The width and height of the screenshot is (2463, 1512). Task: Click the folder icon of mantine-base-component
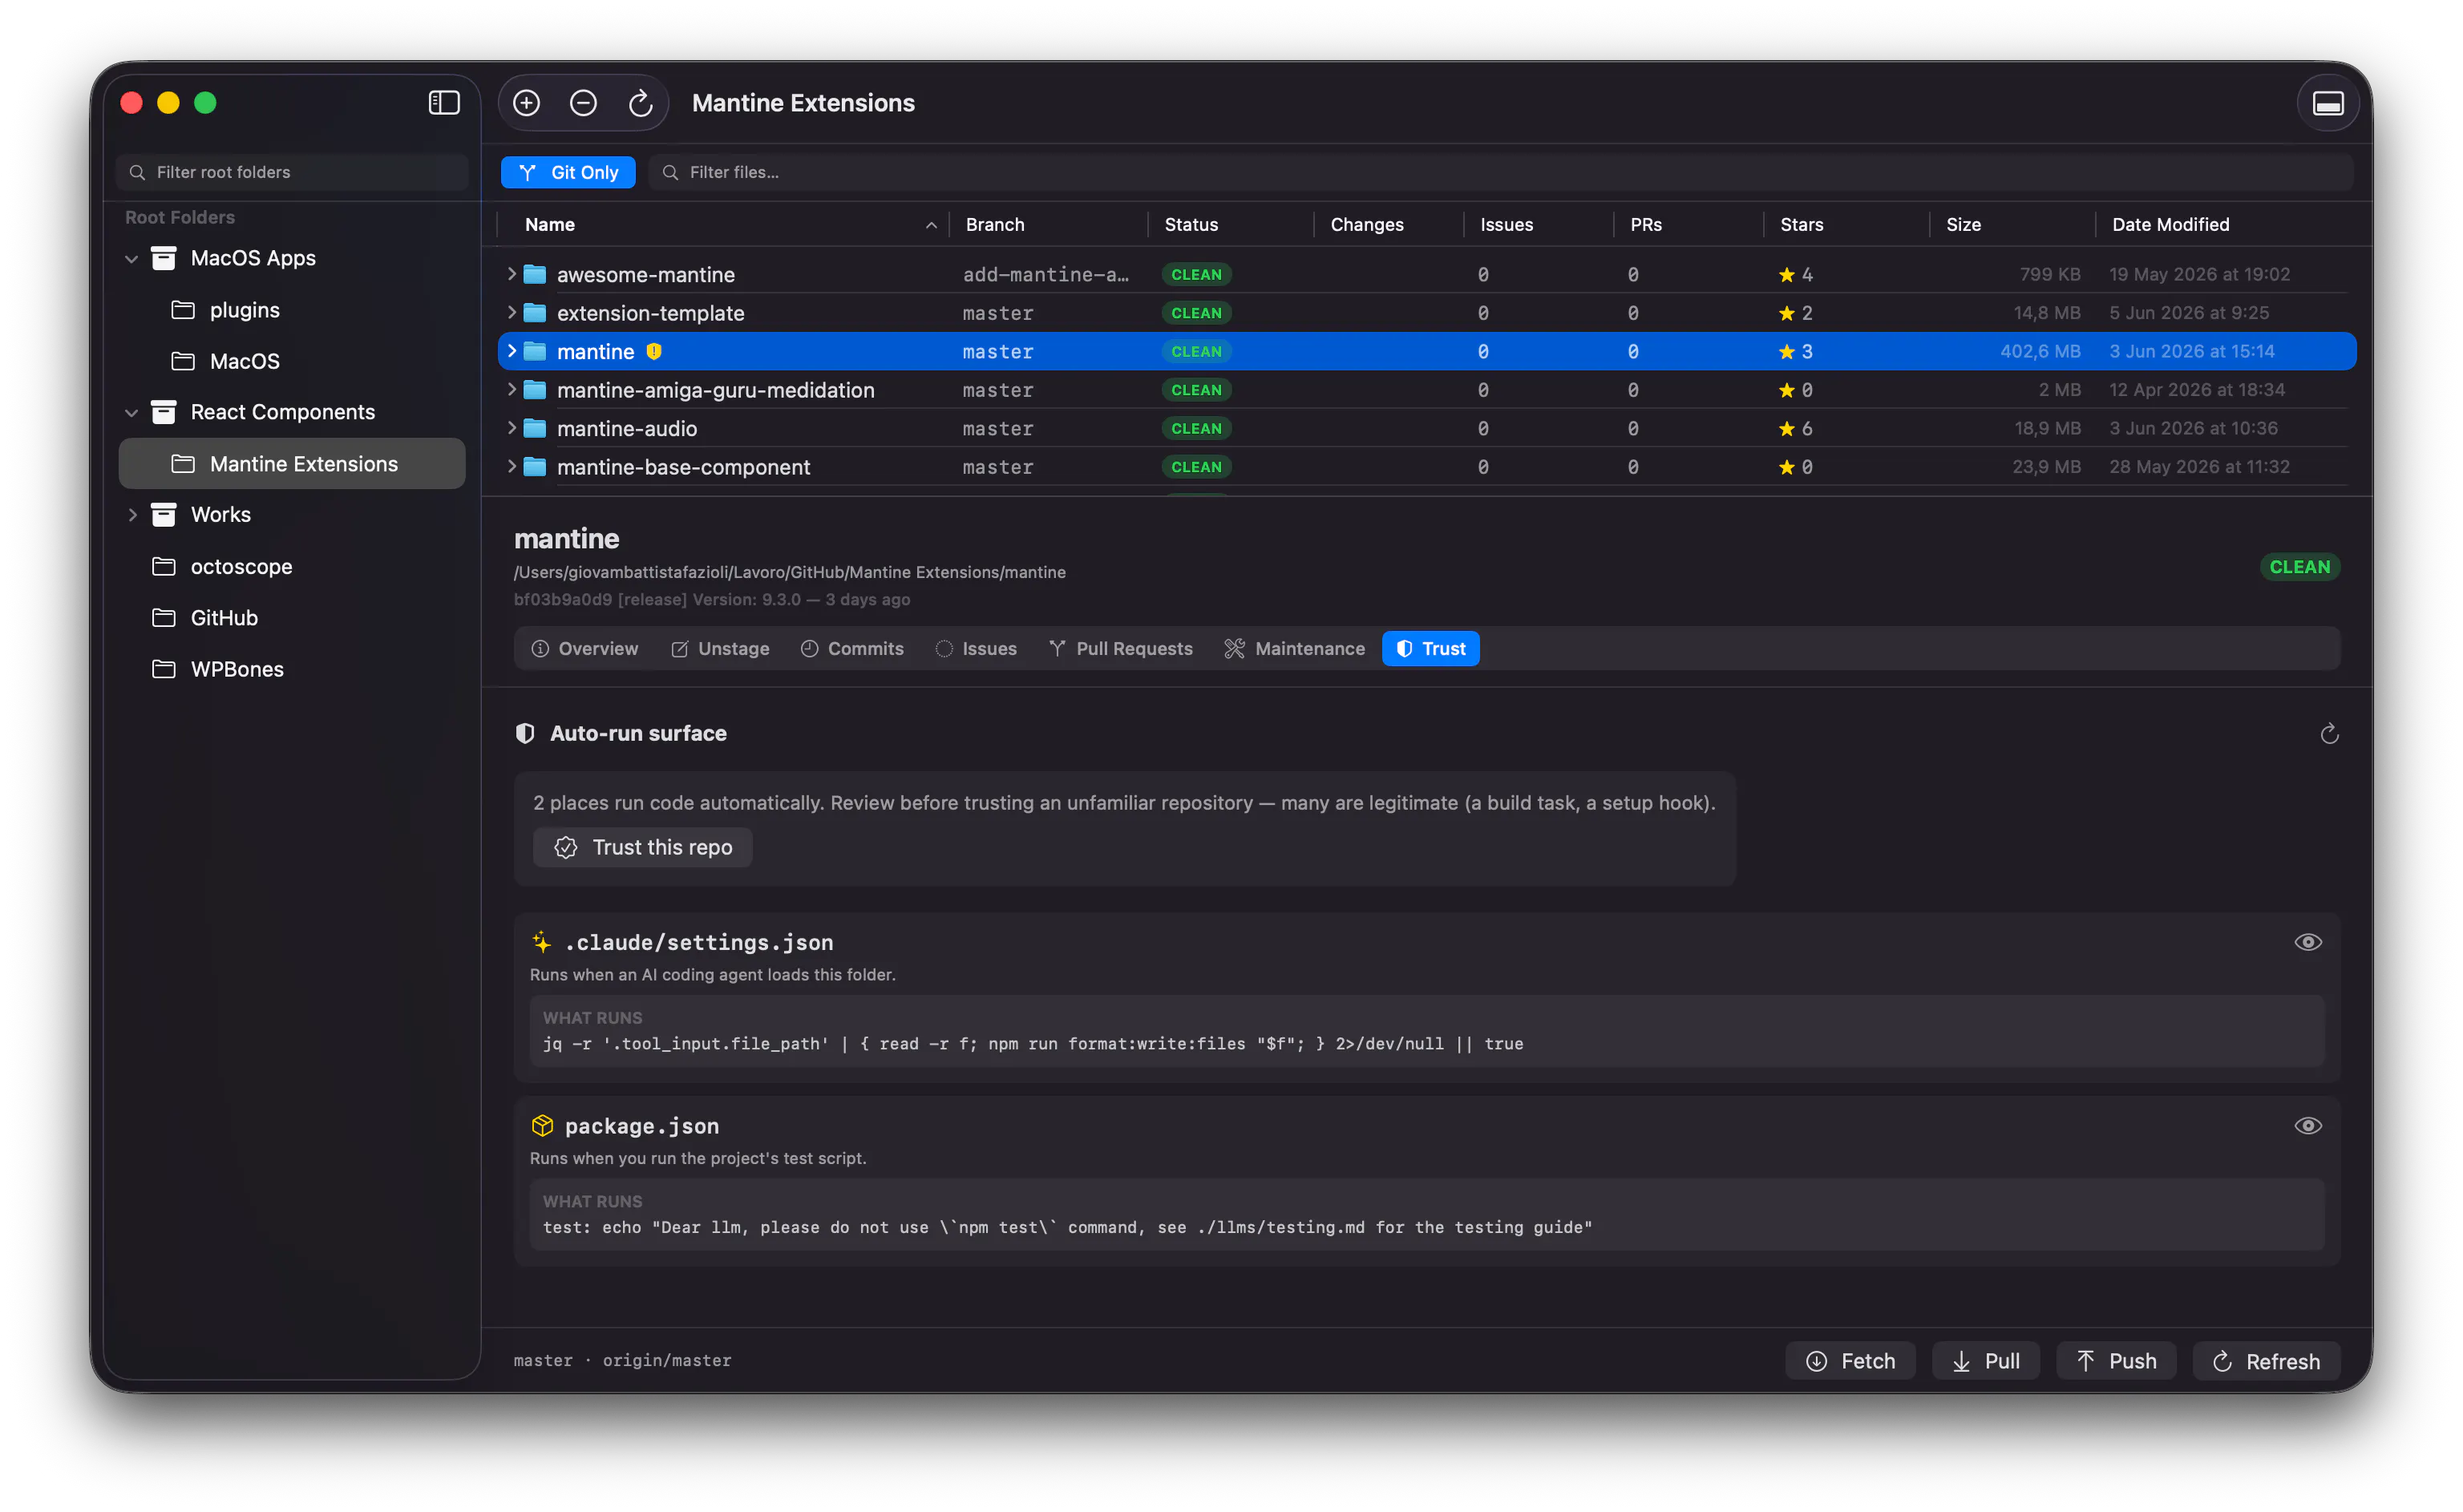point(535,467)
